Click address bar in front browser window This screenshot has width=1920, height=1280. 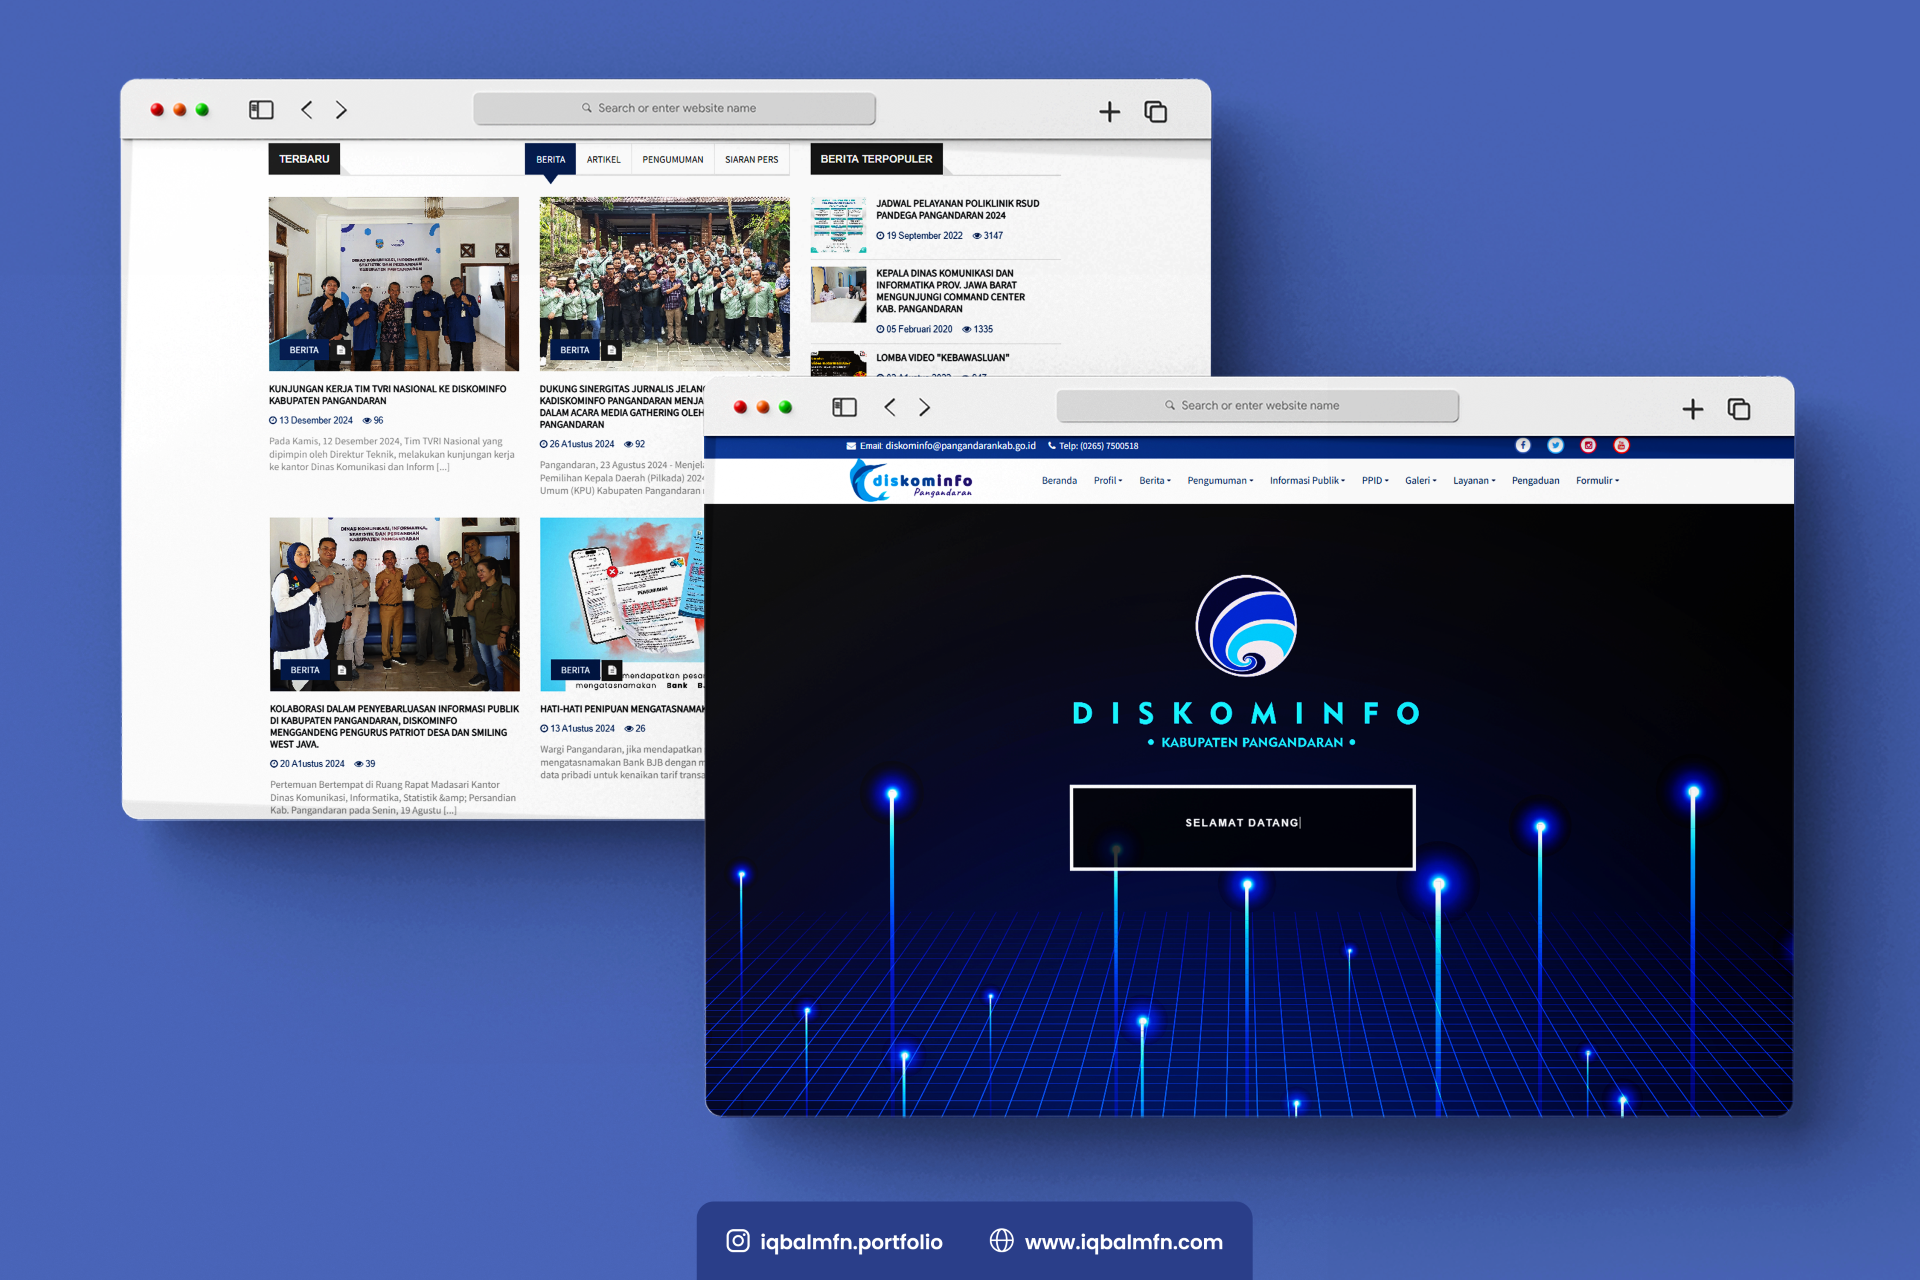(x=1258, y=405)
